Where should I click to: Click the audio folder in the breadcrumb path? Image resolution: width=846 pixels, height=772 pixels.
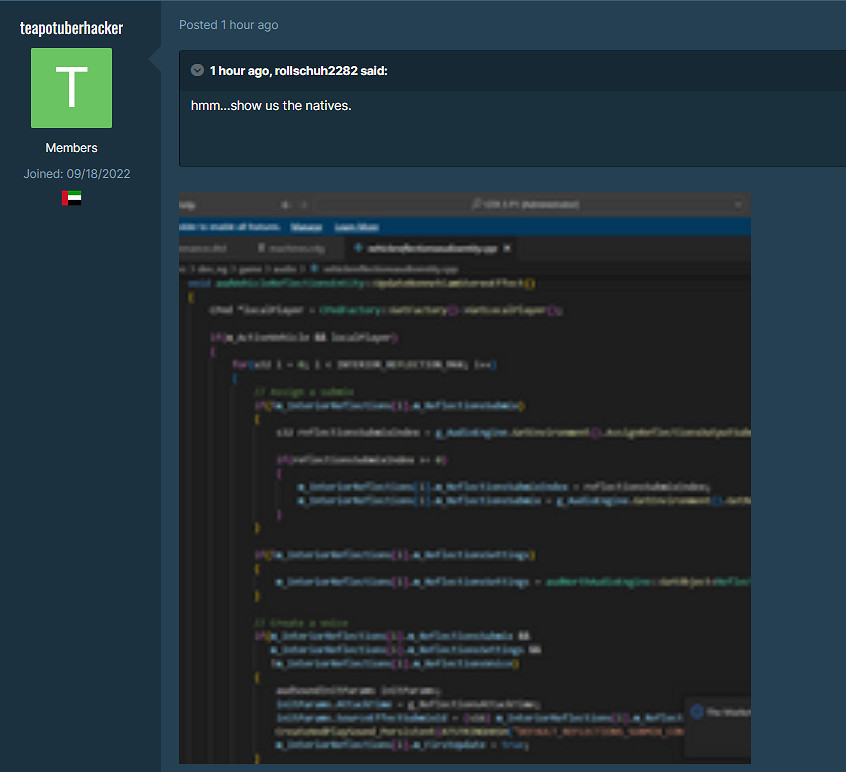coord(285,268)
